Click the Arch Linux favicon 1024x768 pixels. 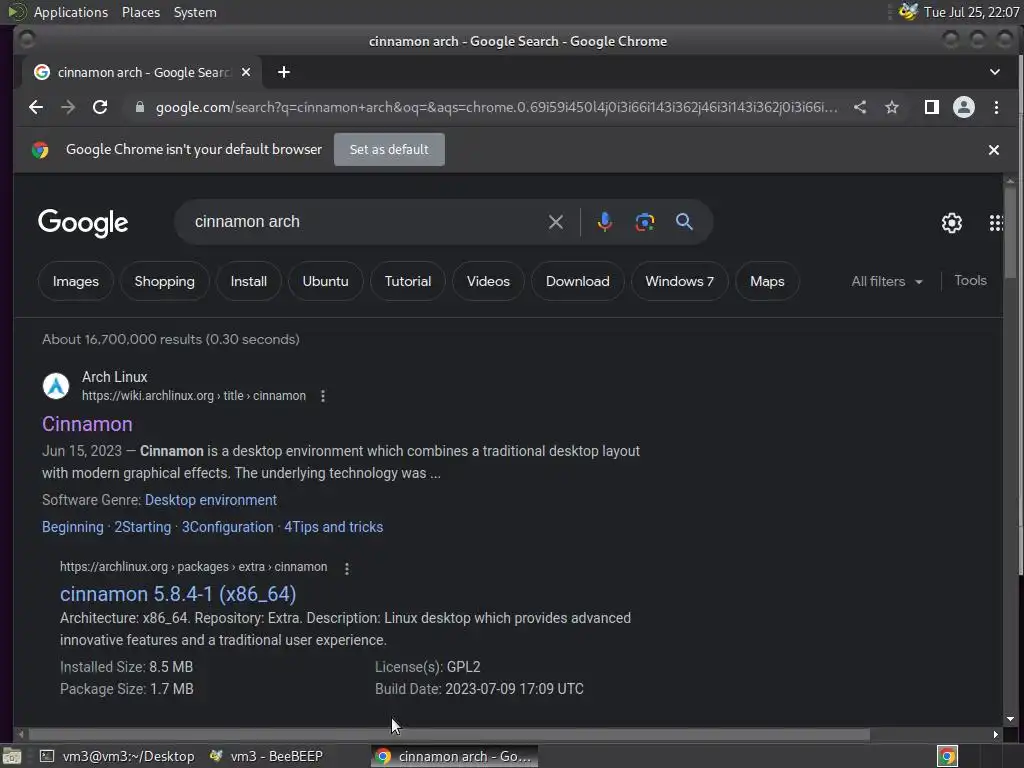pos(56,386)
